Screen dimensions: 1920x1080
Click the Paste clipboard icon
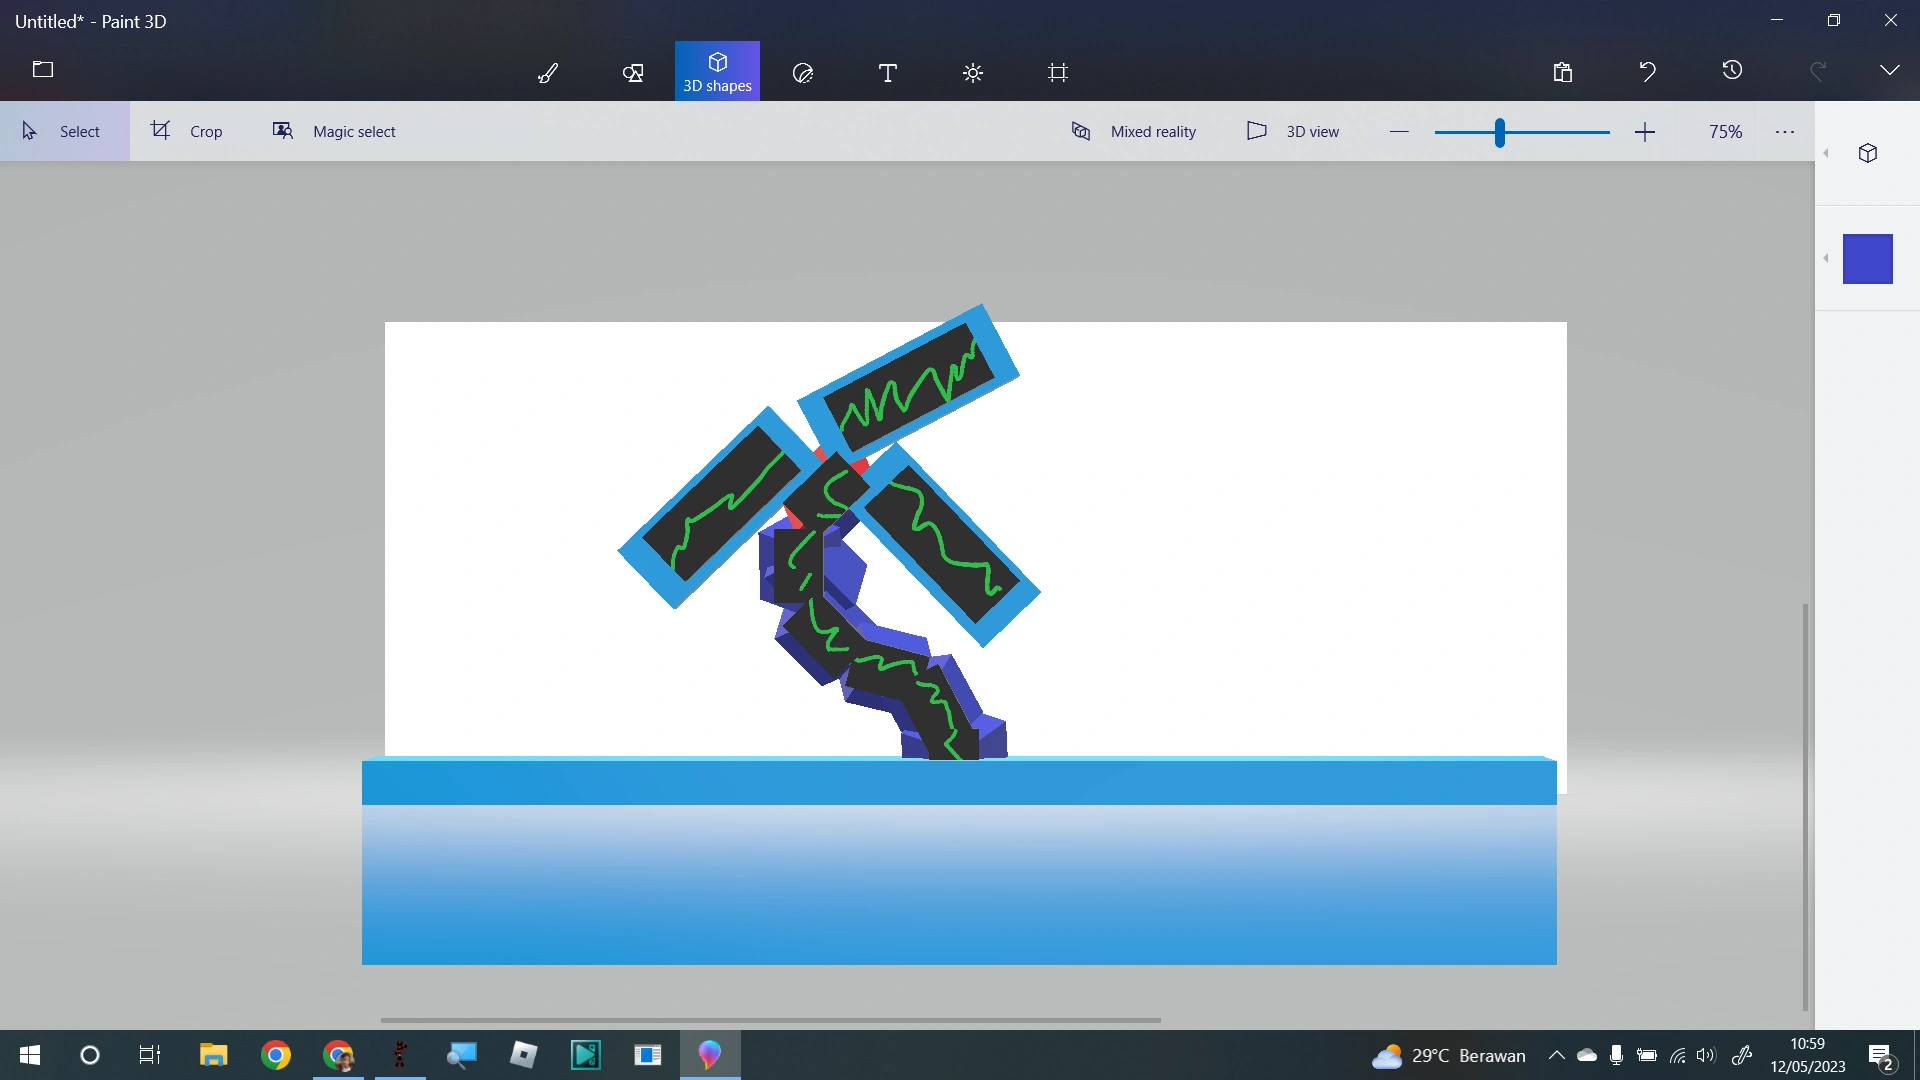[1563, 71]
